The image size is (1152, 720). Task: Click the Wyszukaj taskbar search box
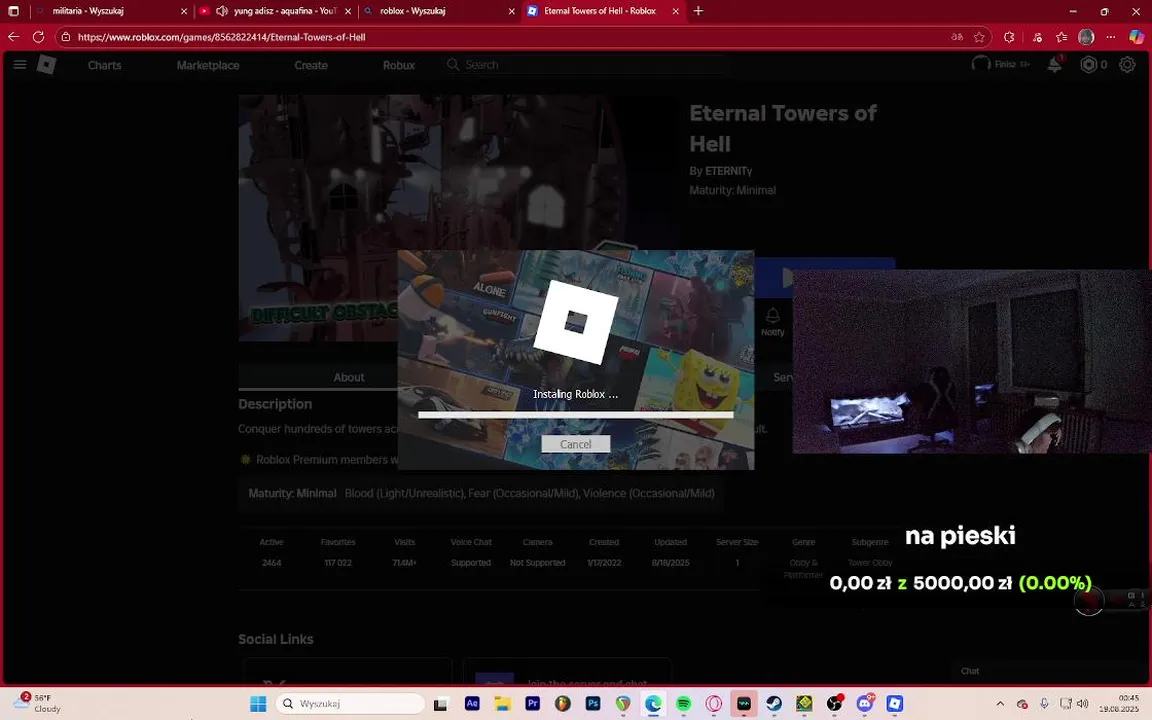[x=350, y=704]
